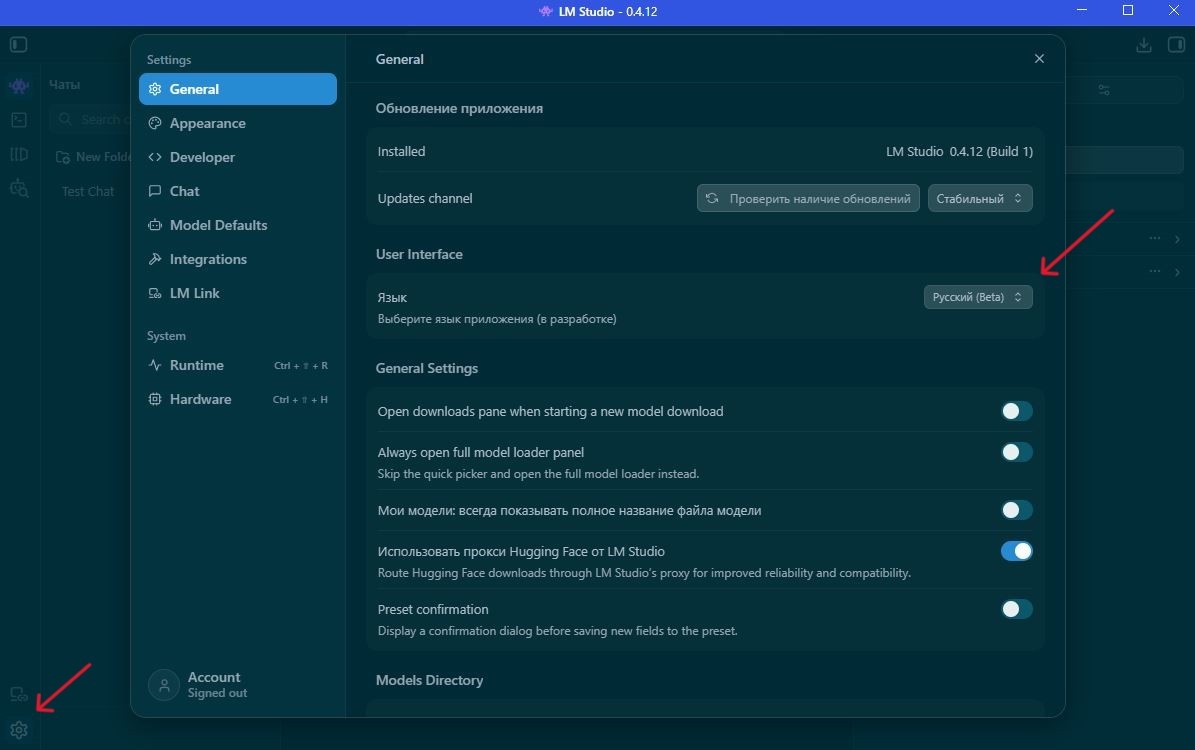Open the Стабильный updates channel dropdown

point(980,198)
